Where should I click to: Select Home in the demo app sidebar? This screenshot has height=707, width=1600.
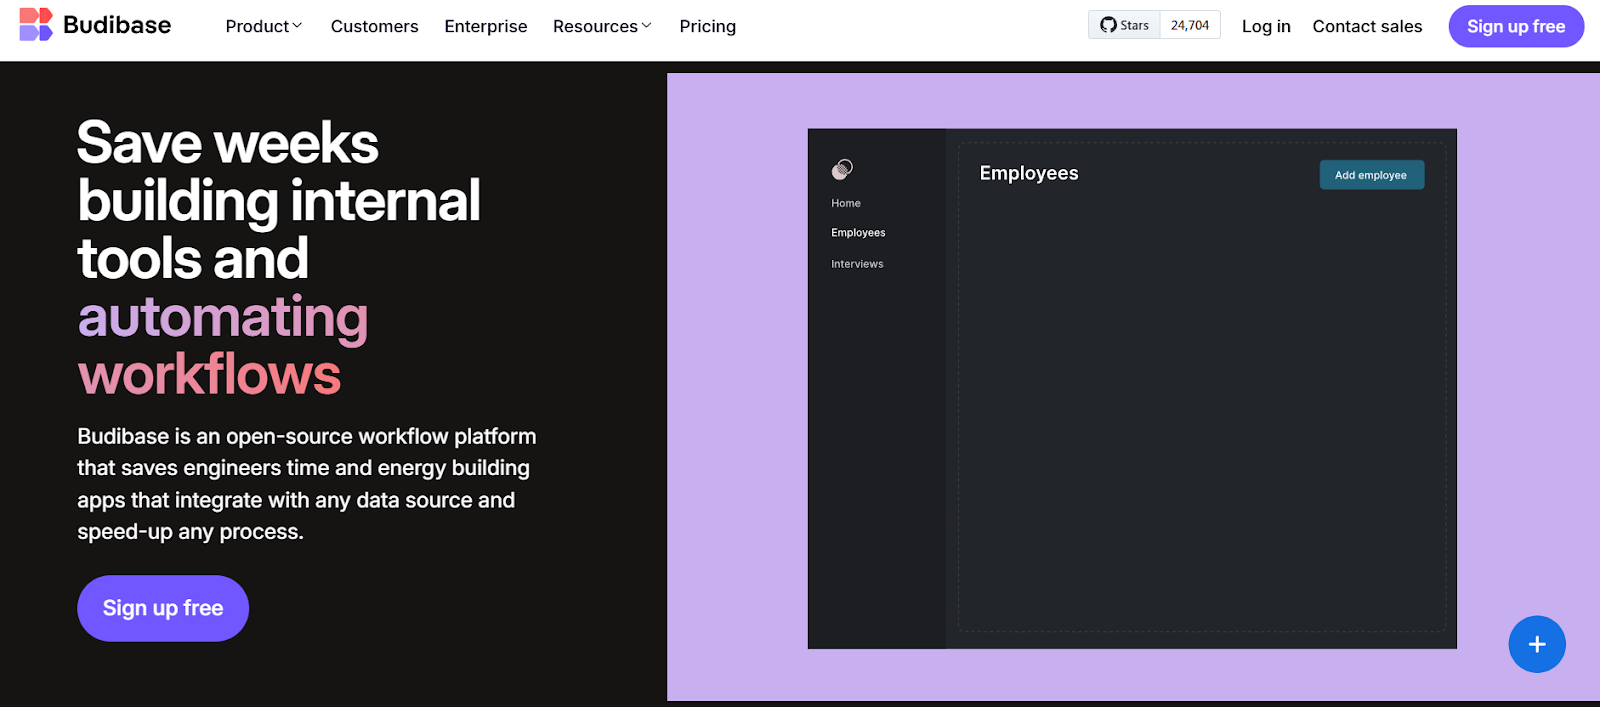click(x=845, y=203)
